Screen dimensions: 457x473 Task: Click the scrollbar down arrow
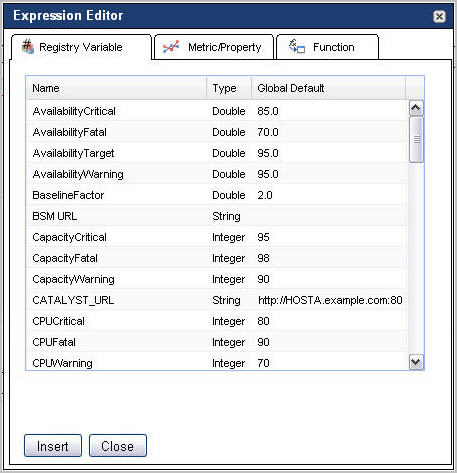[x=416, y=362]
